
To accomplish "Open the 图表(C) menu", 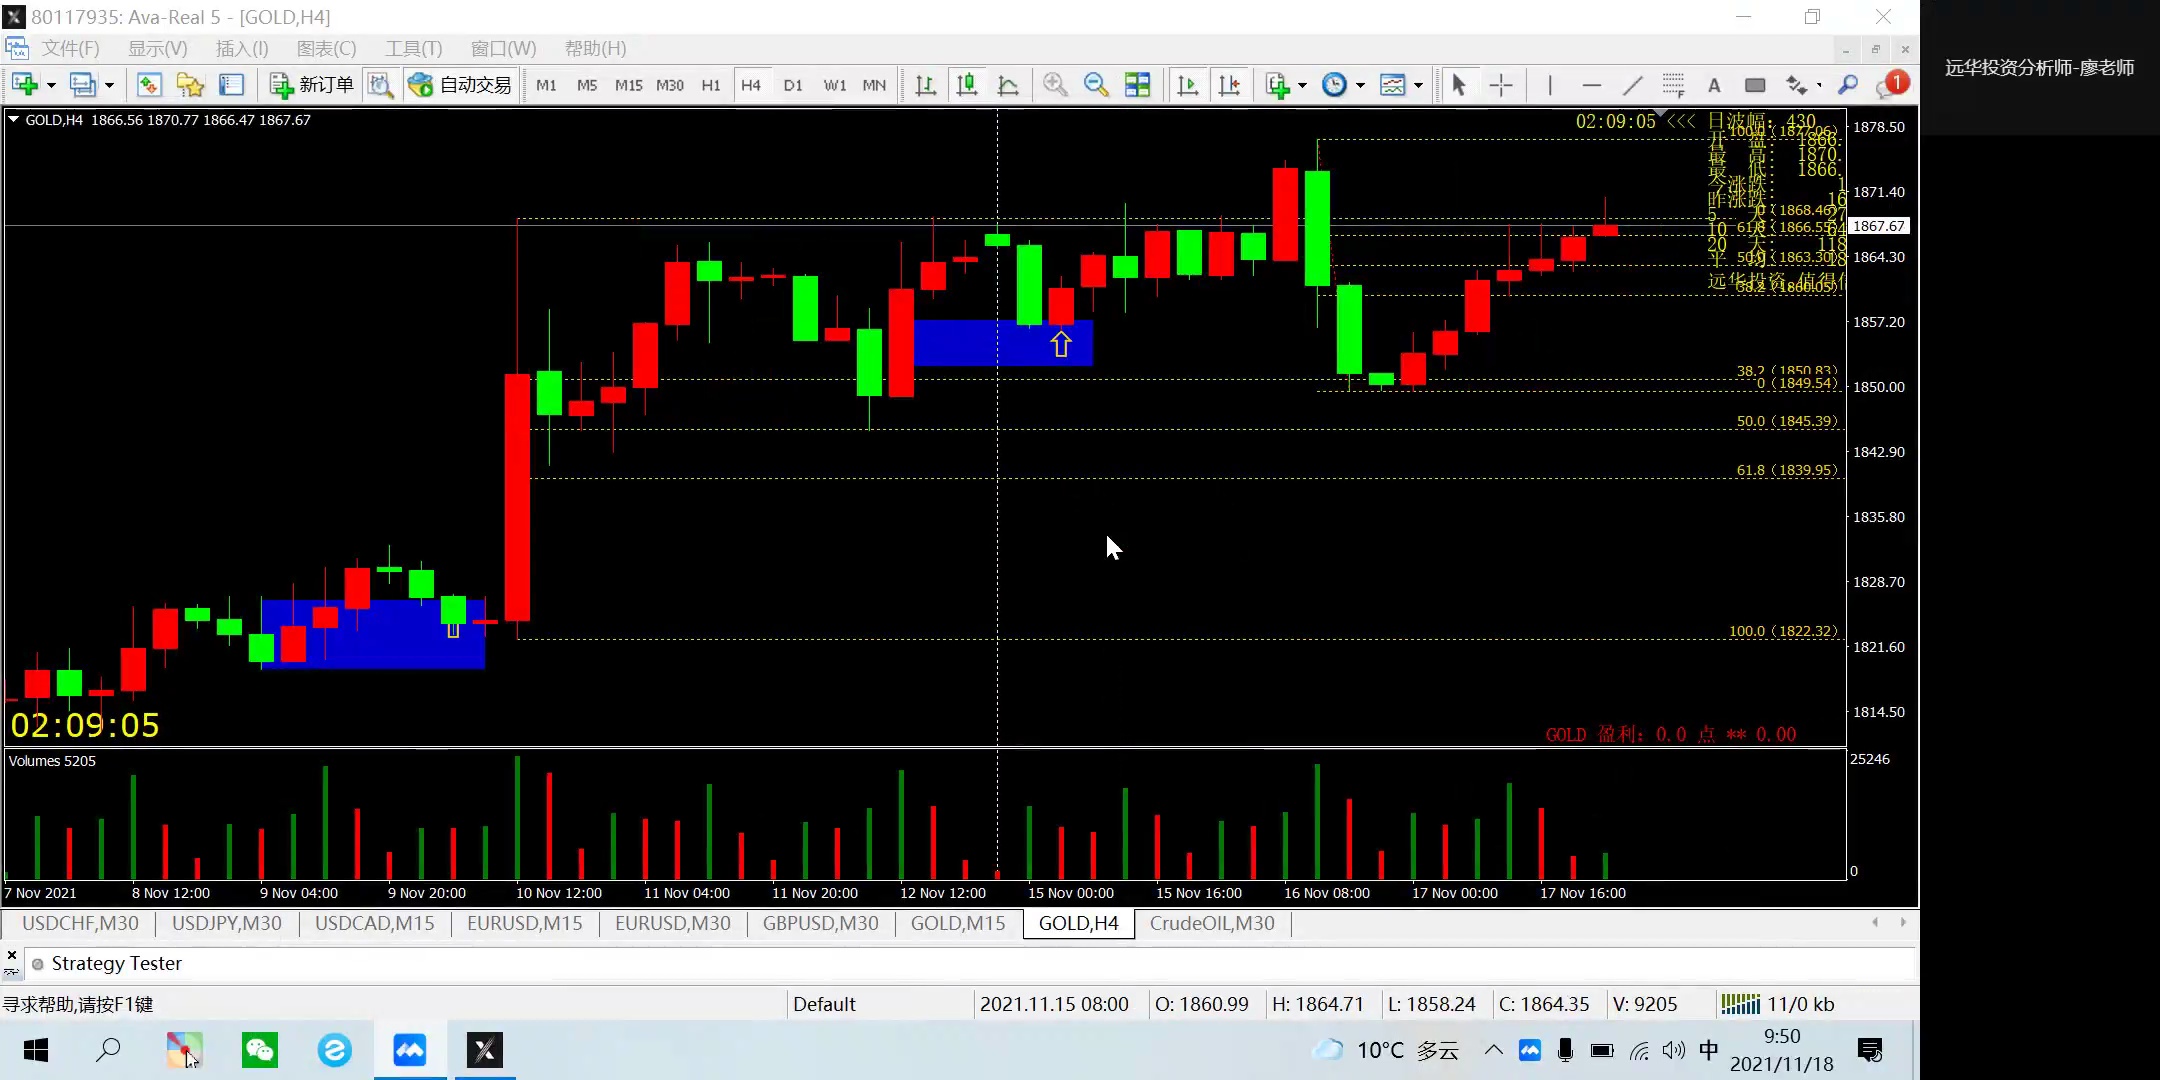I will pyautogui.click(x=326, y=48).
